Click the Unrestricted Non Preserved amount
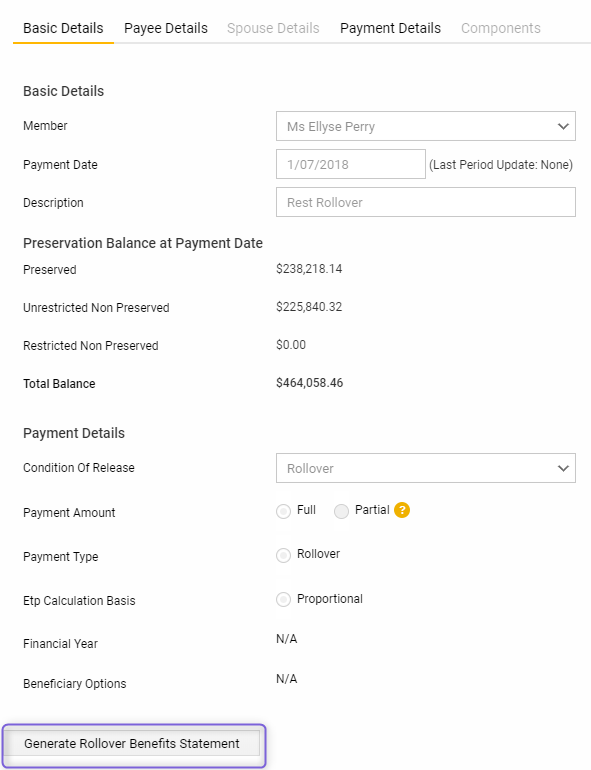591x770 pixels. pos(309,307)
